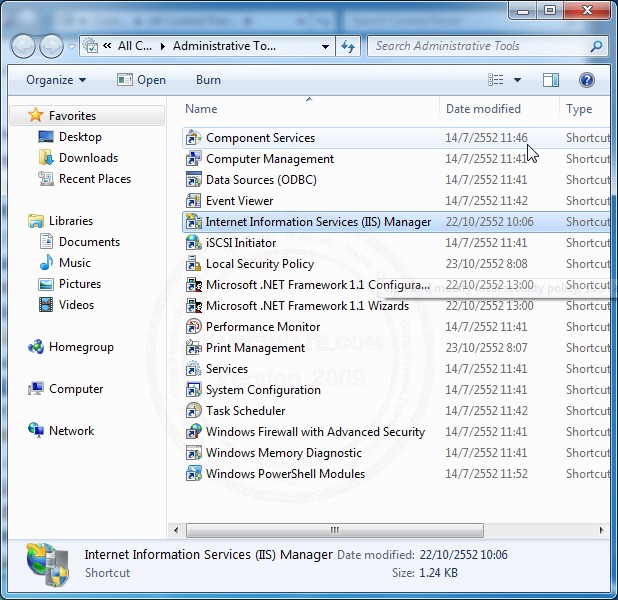Select the Task Scheduler icon
Screen dimensions: 618x600
[194, 411]
